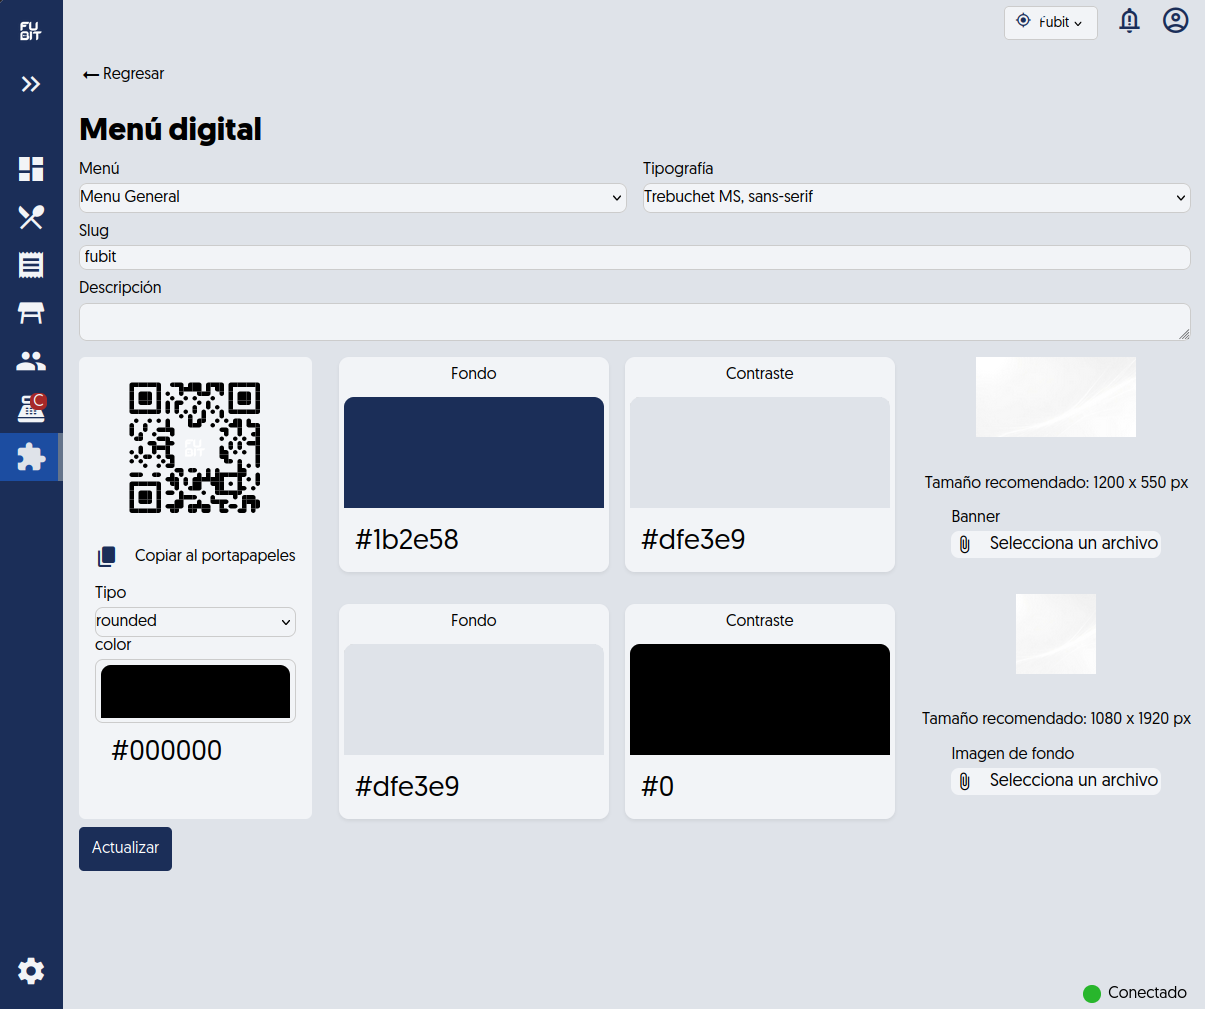Click the Menú digital heading
Screen dimensions: 1205x1009
tap(170, 129)
